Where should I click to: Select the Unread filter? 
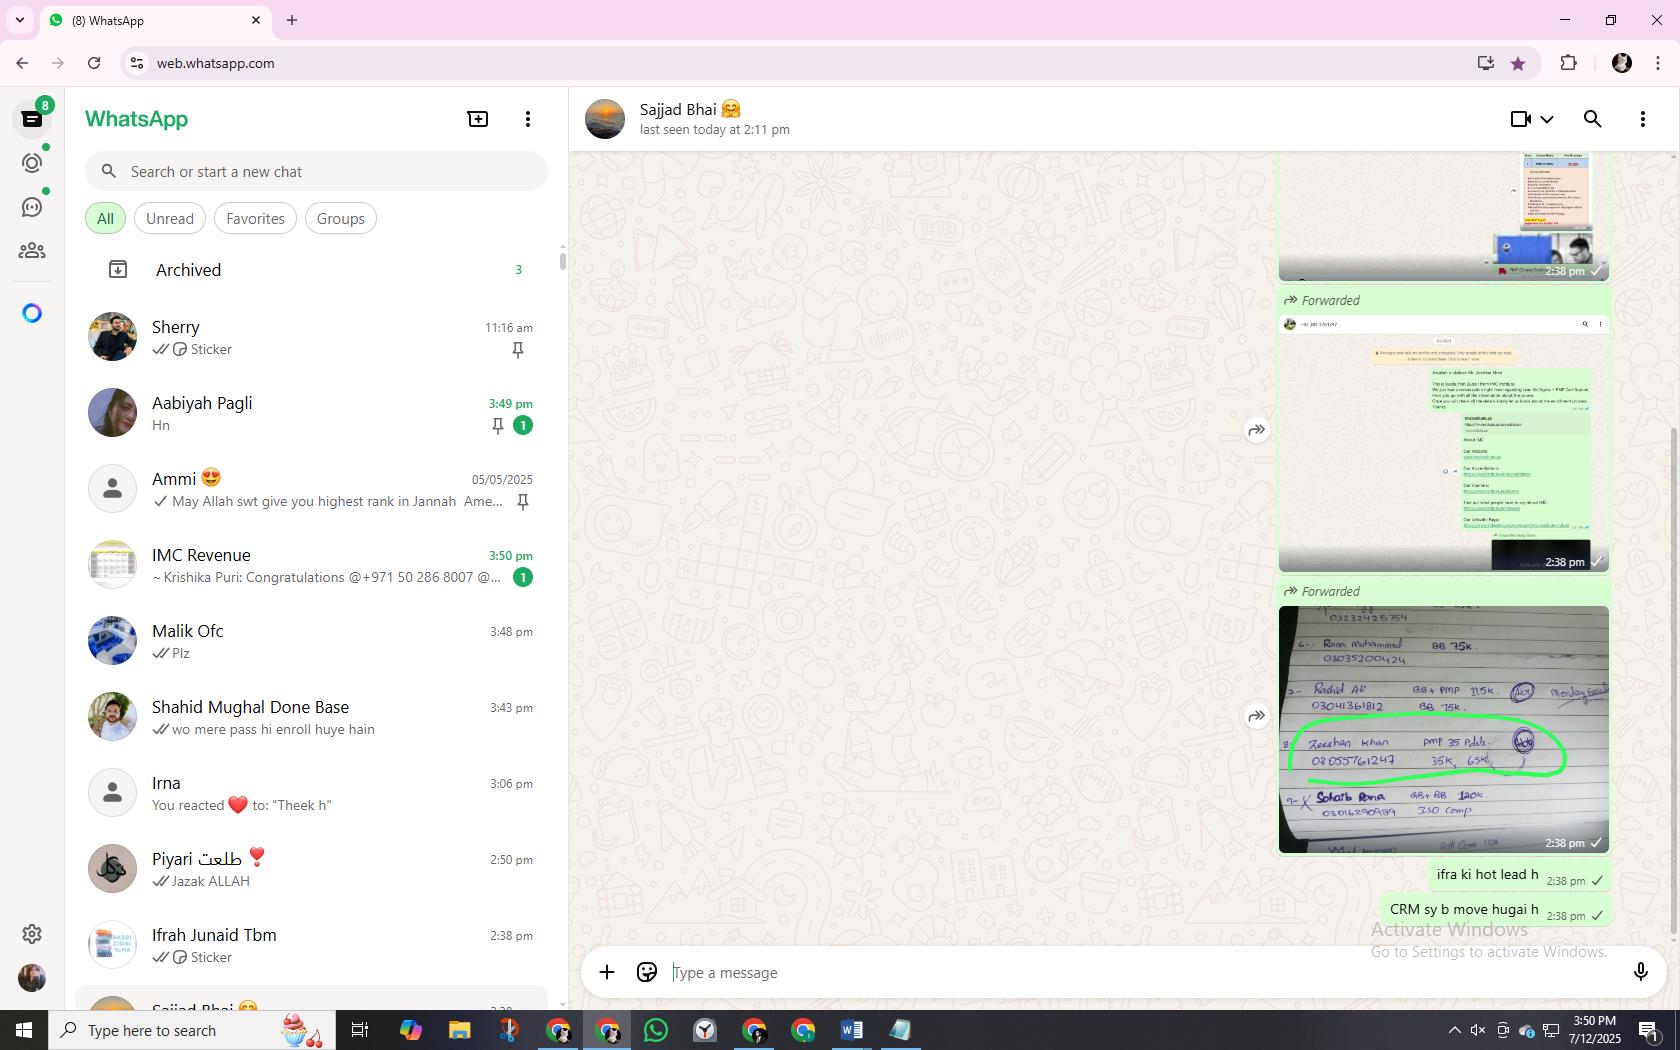170,218
